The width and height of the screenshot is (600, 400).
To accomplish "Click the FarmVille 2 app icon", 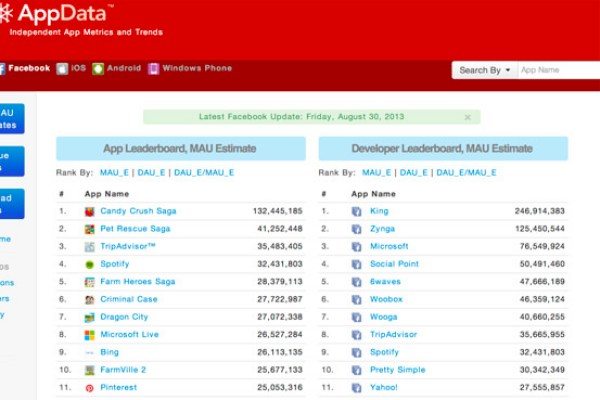I will click(90, 370).
